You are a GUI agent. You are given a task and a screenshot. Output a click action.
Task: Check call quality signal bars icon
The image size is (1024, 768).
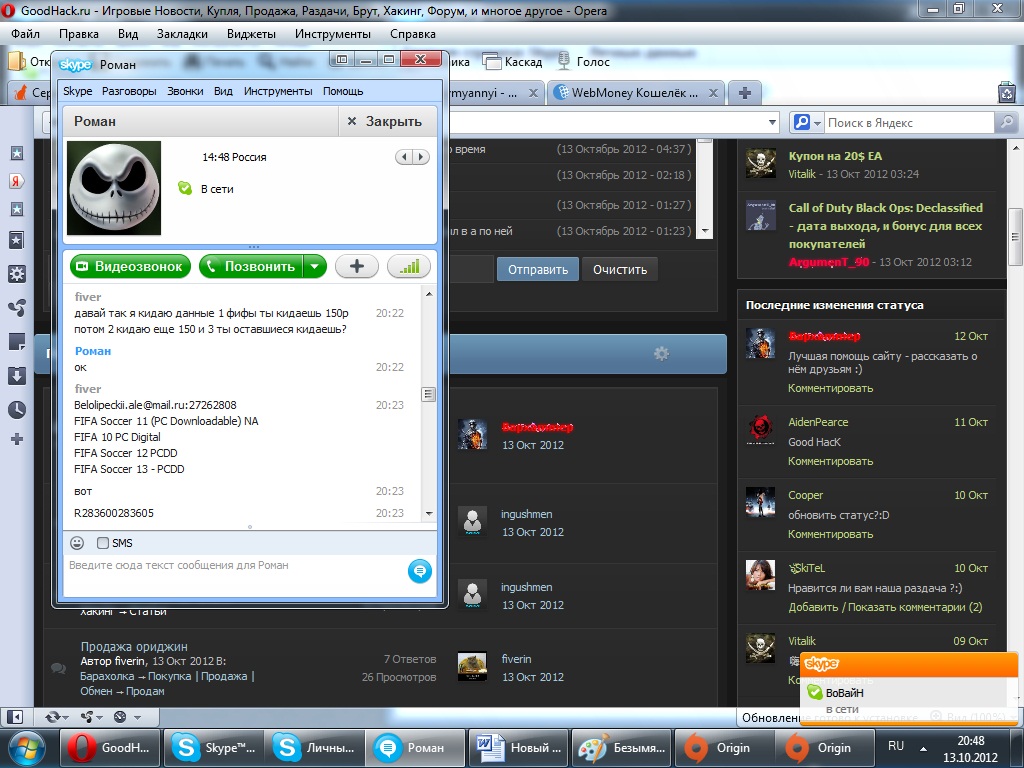[409, 266]
